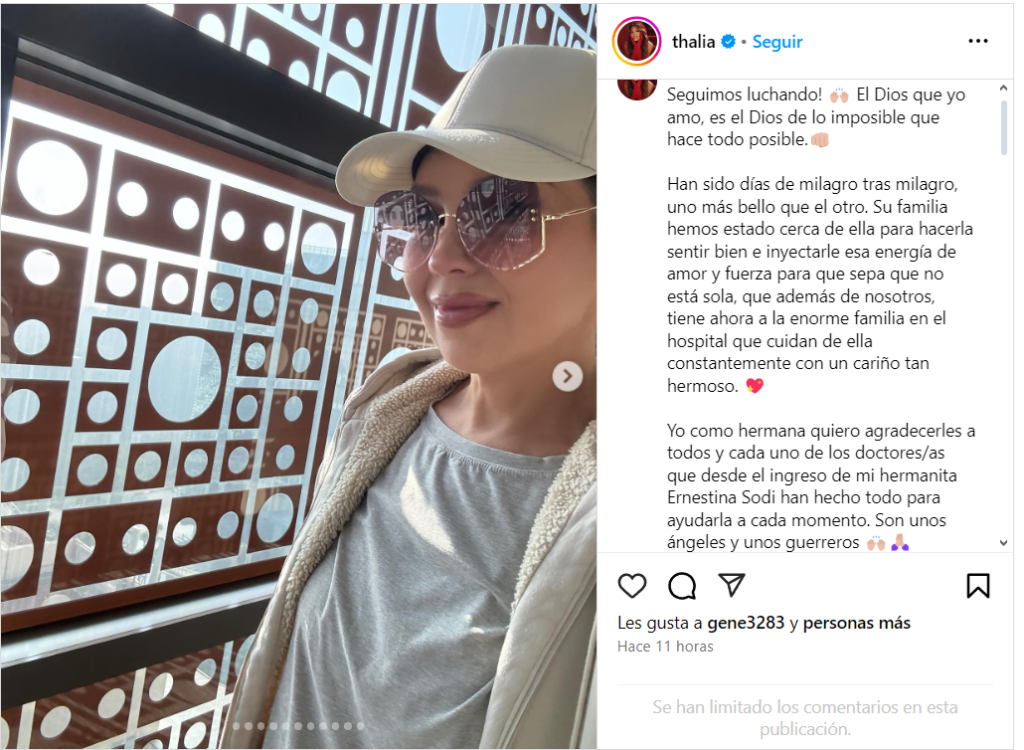Image resolution: width=1024 pixels, height=750 pixels.
Task: Open the thalia username link
Action: pos(693,42)
